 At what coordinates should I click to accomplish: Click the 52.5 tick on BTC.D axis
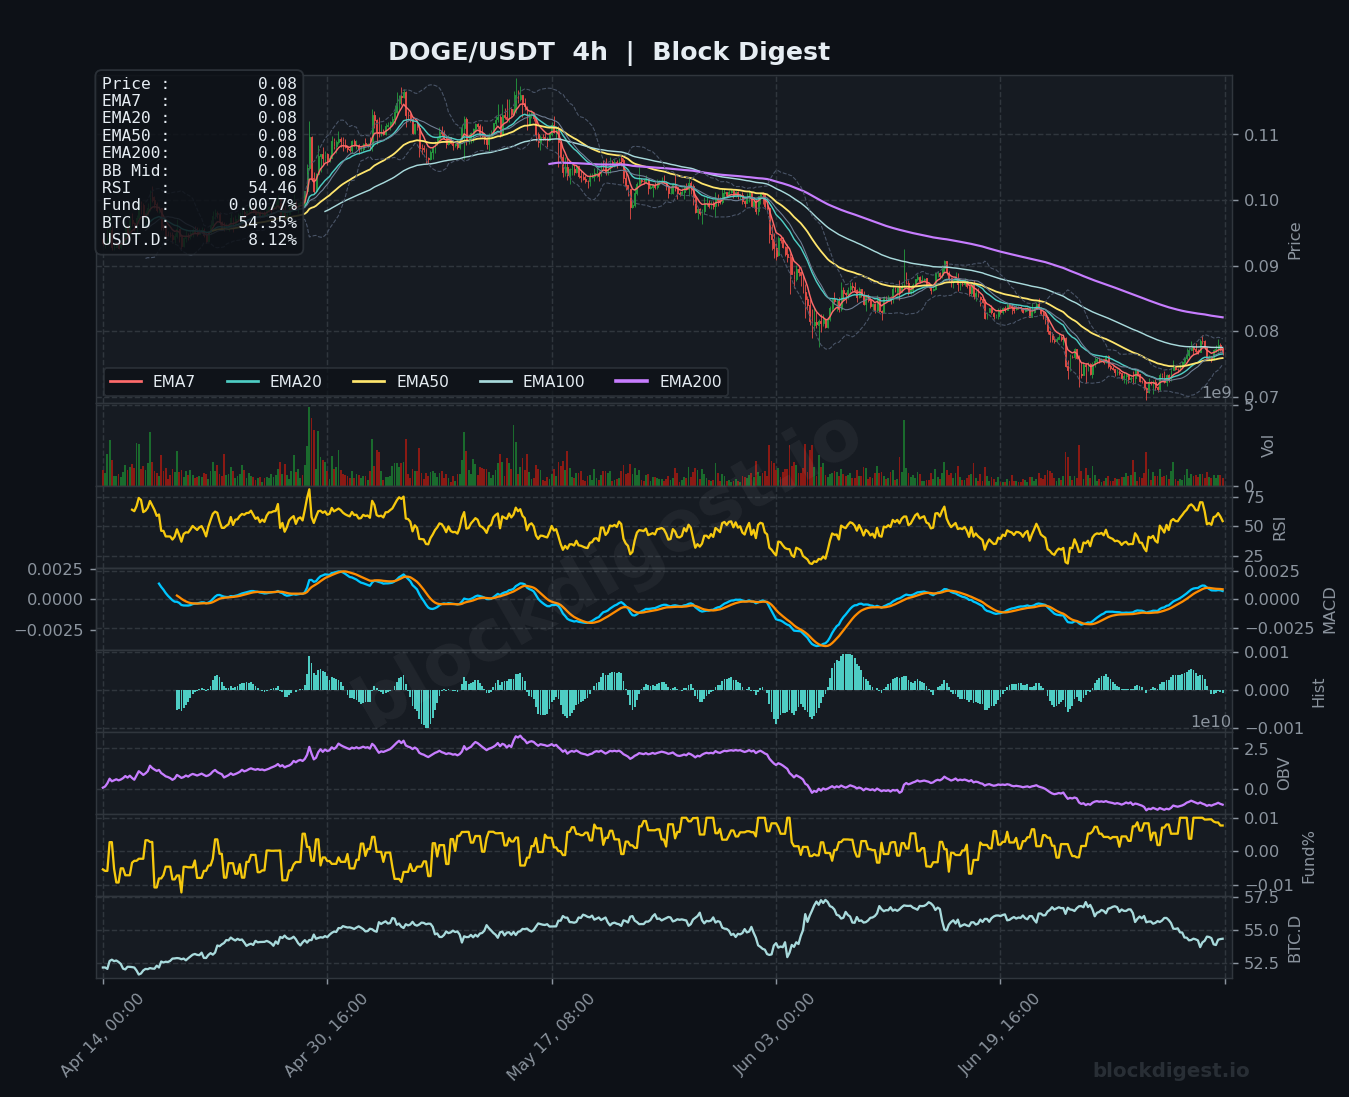pyautogui.click(x=1261, y=963)
